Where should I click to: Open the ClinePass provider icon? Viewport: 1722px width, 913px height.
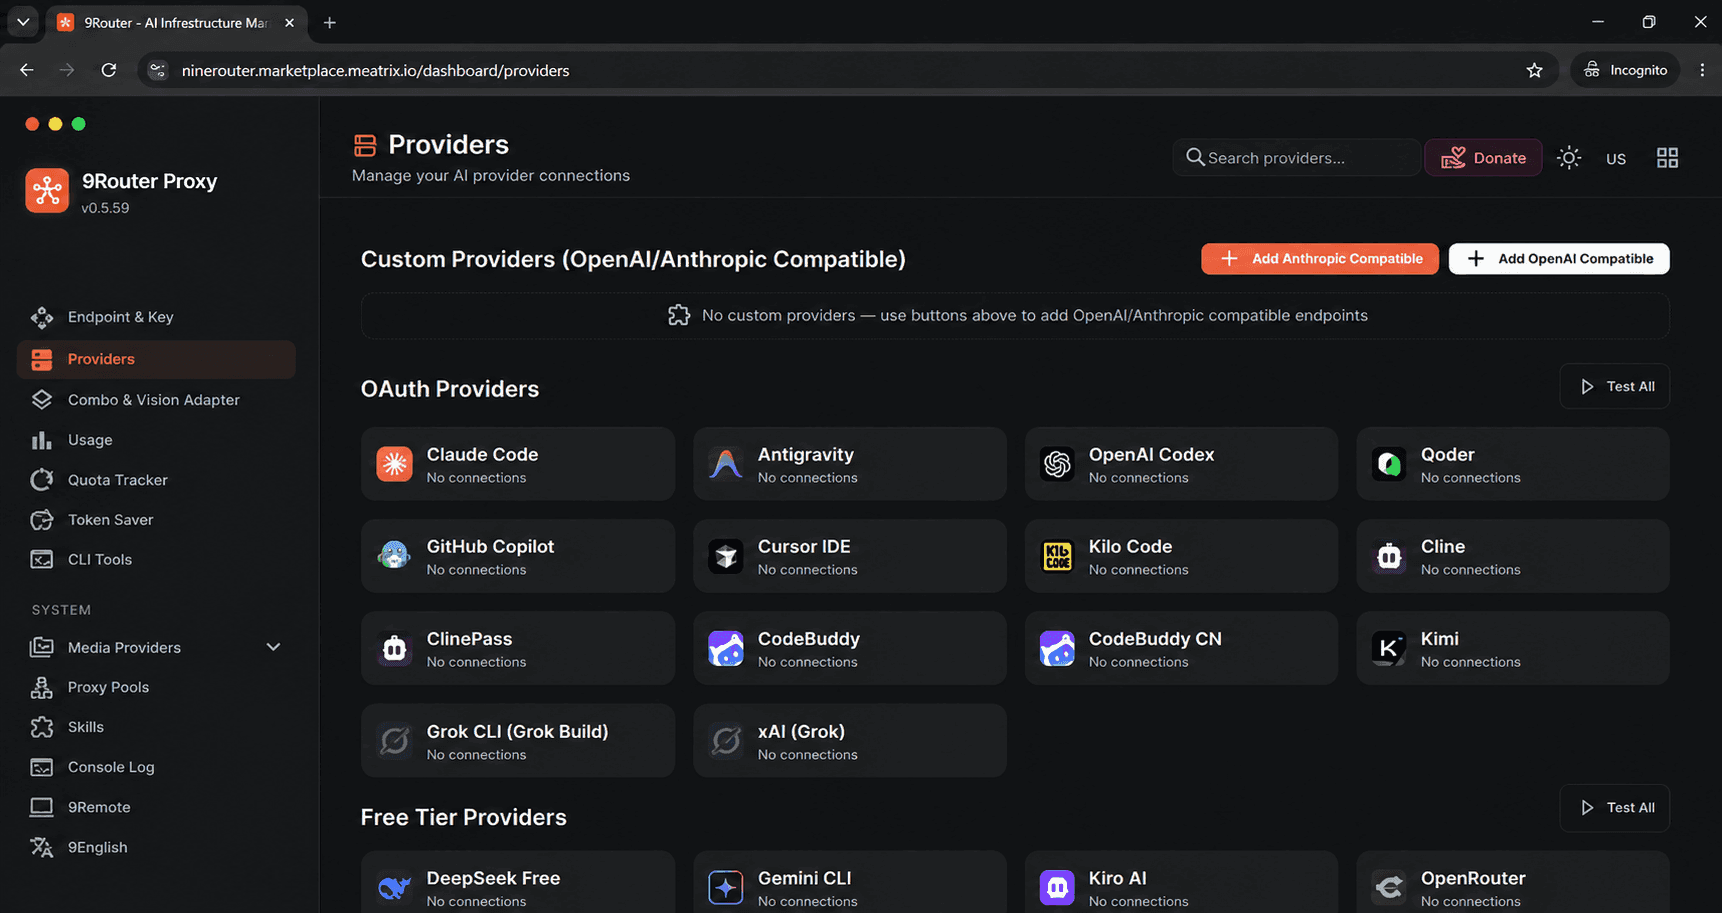pos(394,648)
